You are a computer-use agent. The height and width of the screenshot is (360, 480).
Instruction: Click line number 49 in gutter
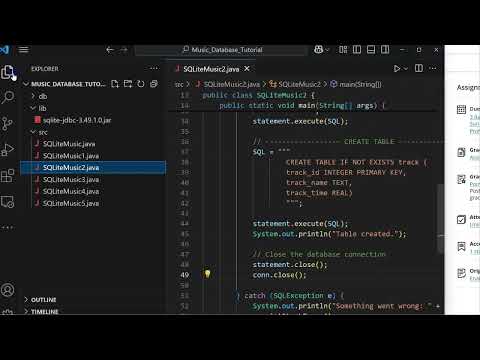pyautogui.click(x=184, y=275)
